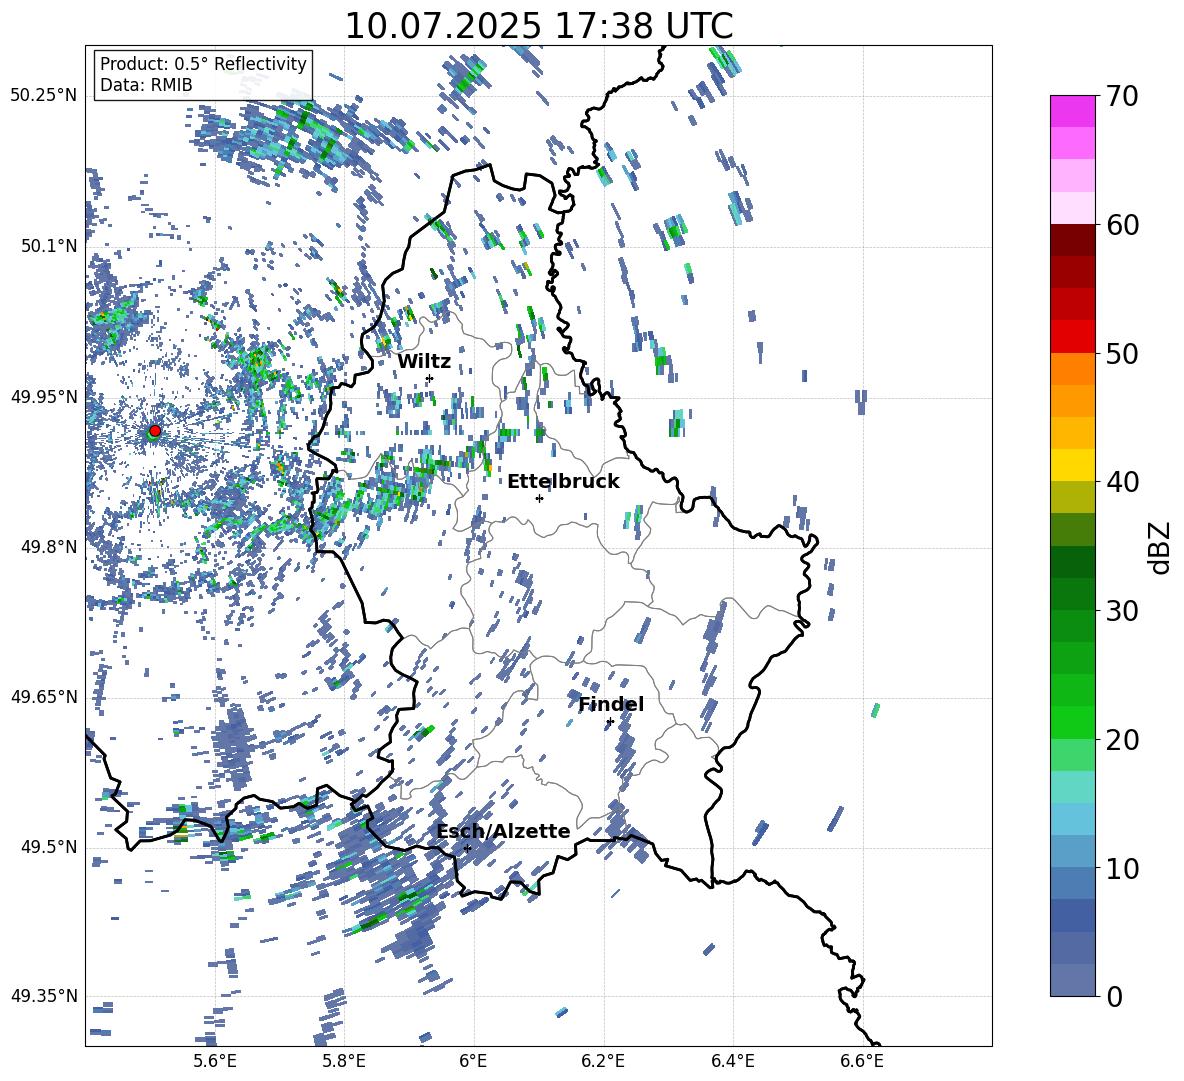The image size is (1184, 1081).
Task: Click the 6.4°E longitude label
Action: click(733, 1061)
